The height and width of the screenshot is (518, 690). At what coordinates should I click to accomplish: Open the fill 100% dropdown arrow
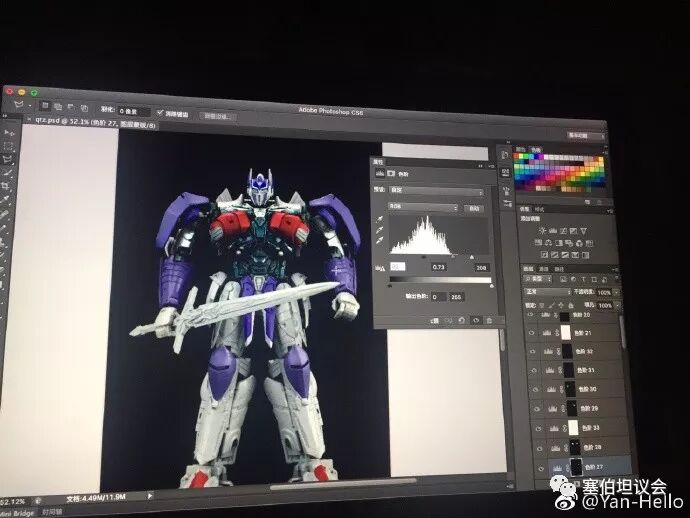click(617, 305)
